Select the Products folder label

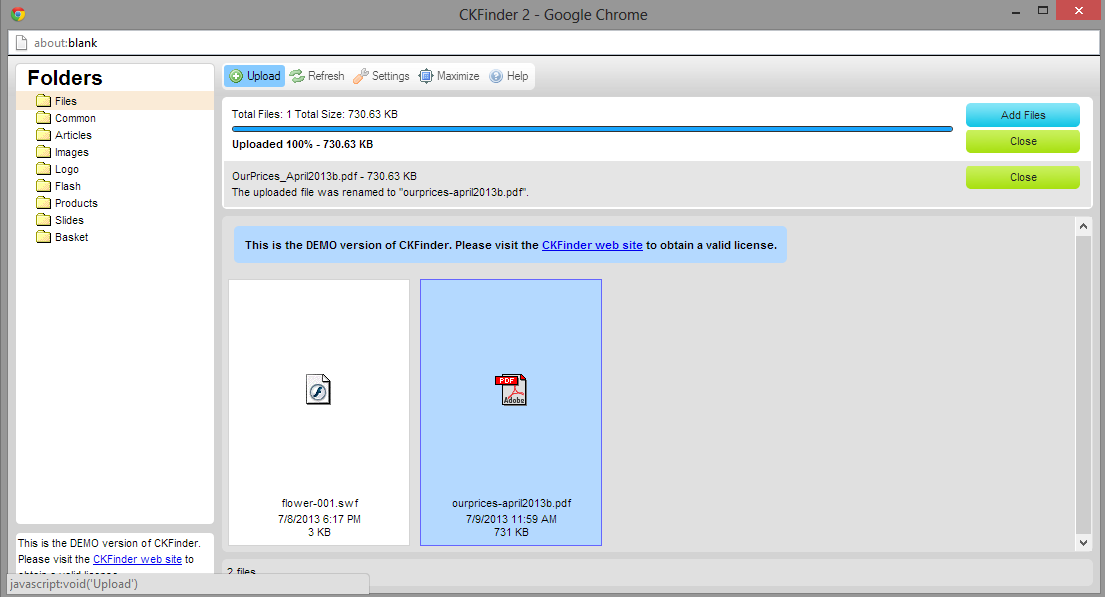(x=76, y=203)
